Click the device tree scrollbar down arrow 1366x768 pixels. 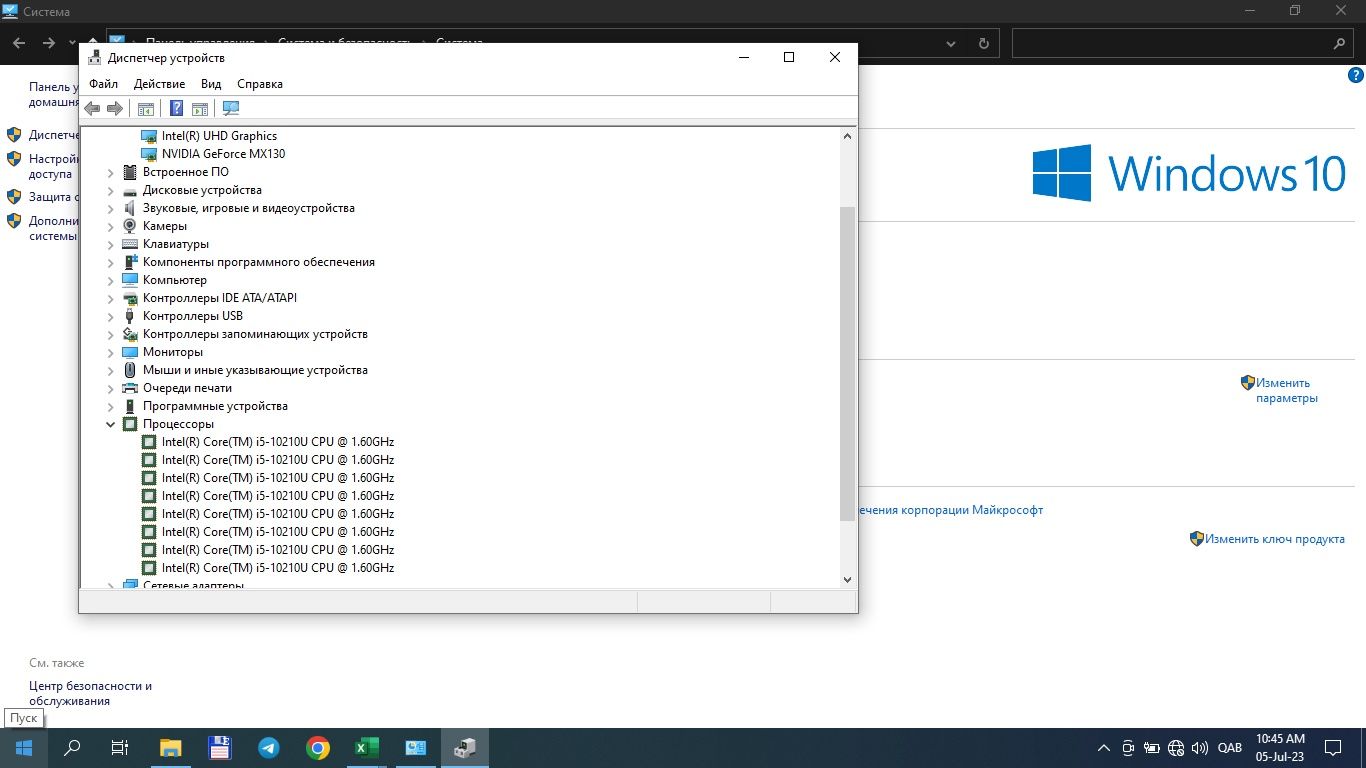point(847,579)
